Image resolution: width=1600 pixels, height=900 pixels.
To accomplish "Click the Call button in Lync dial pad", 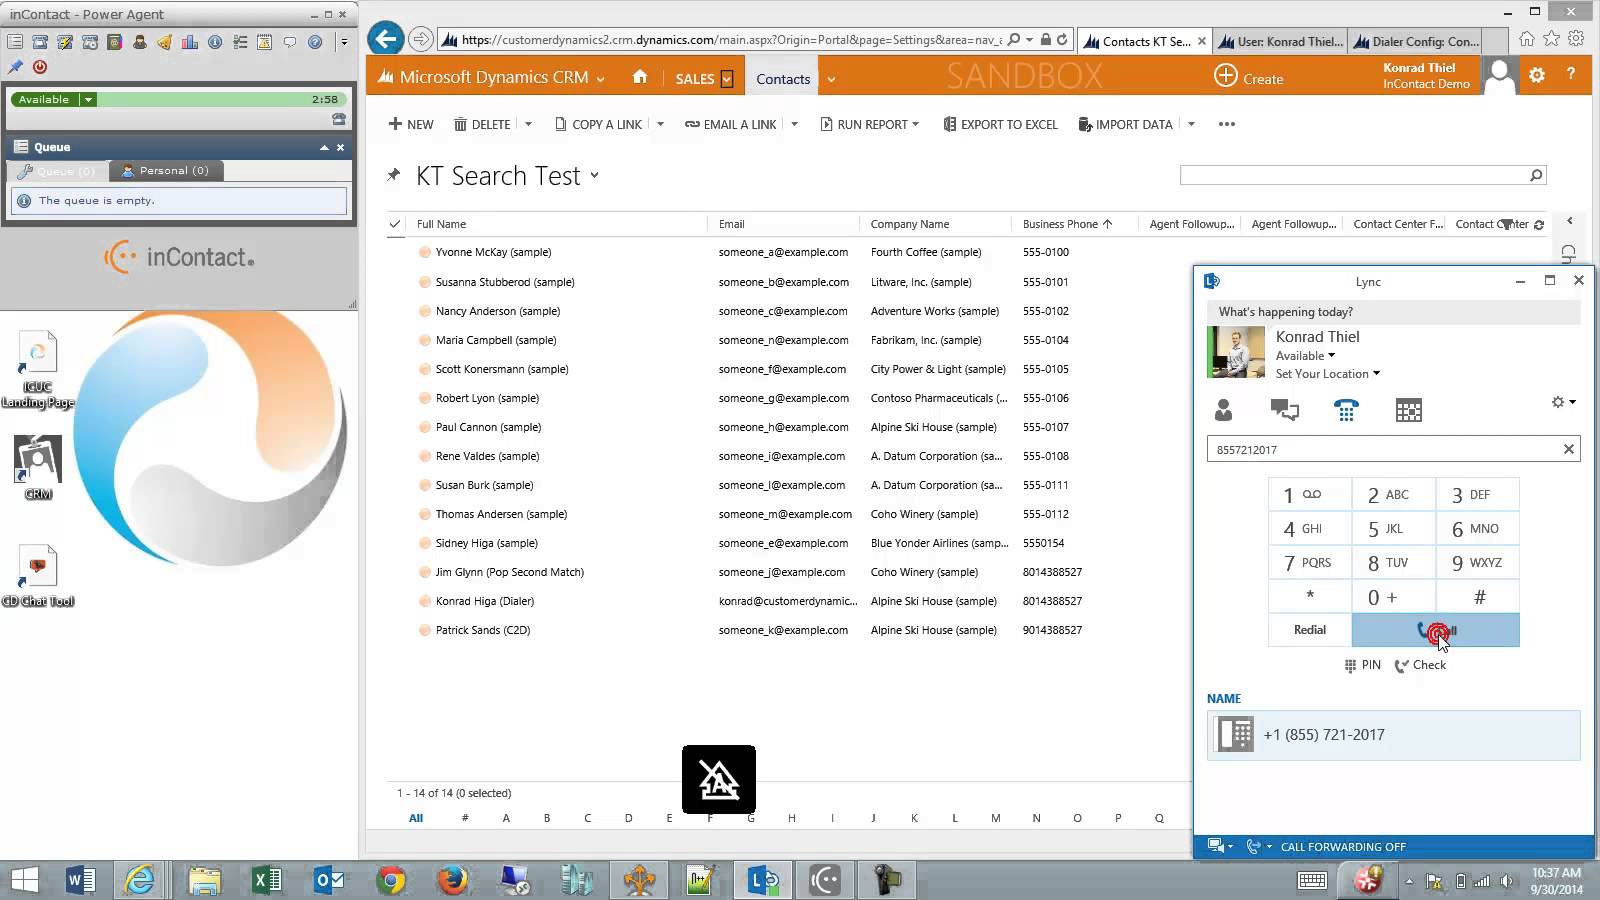I will tap(1435, 630).
